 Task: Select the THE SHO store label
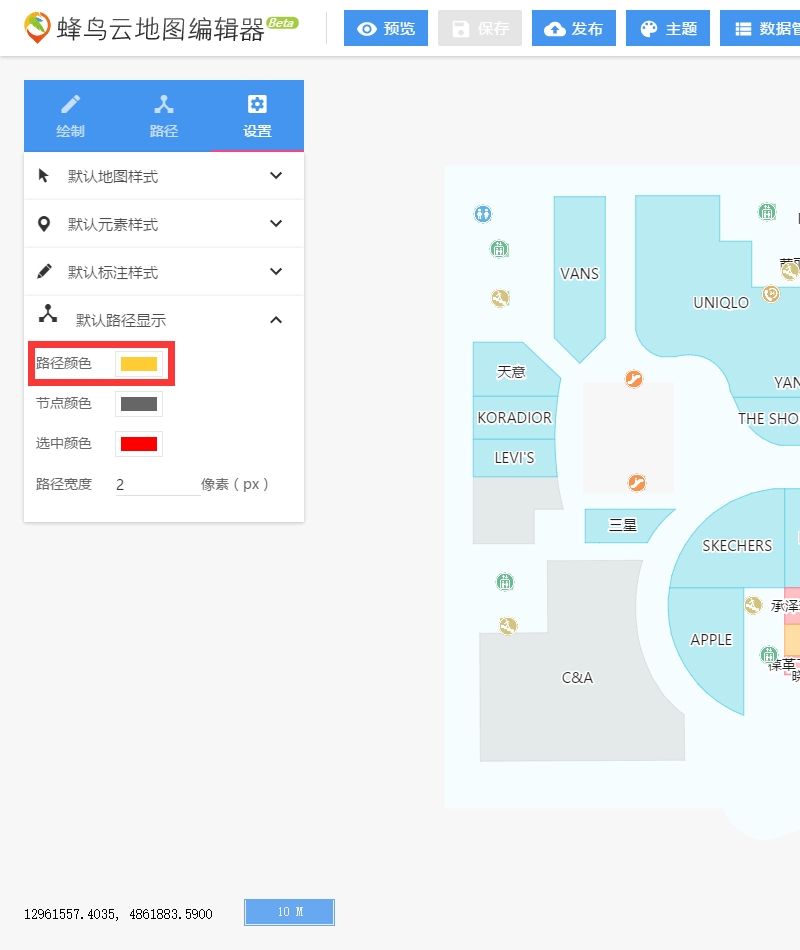click(768, 419)
